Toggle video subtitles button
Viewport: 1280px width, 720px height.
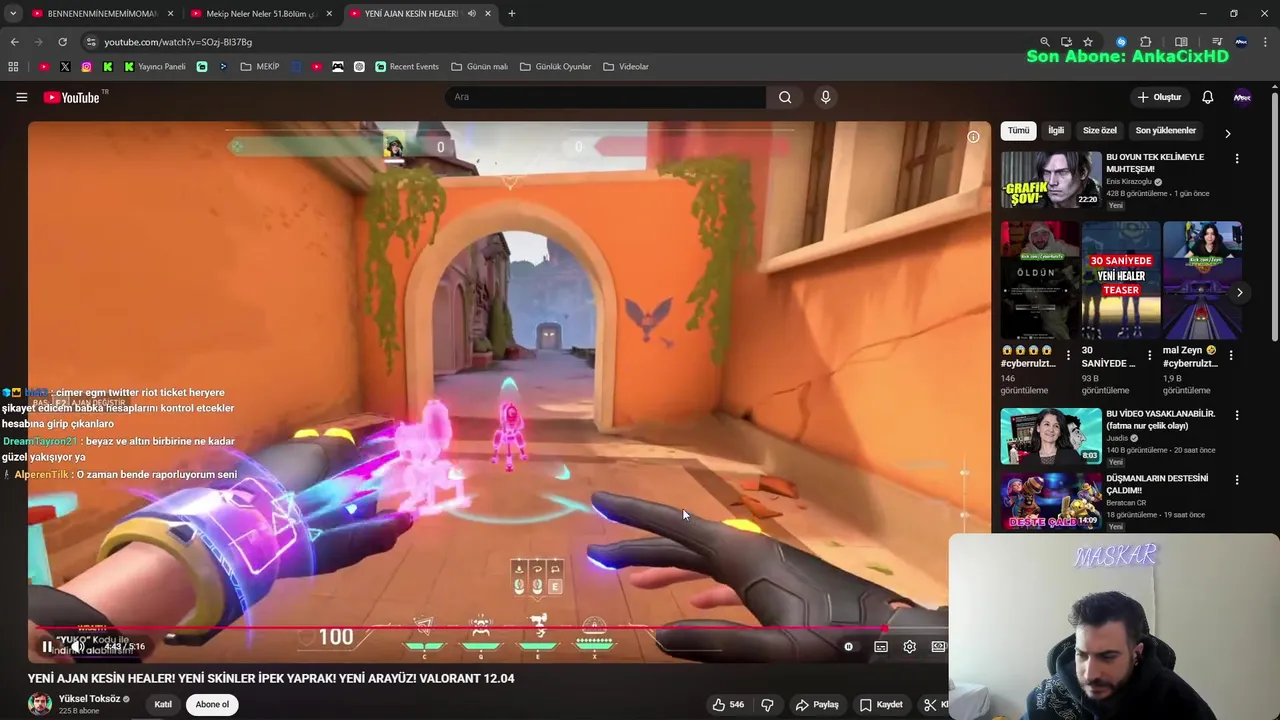881,647
